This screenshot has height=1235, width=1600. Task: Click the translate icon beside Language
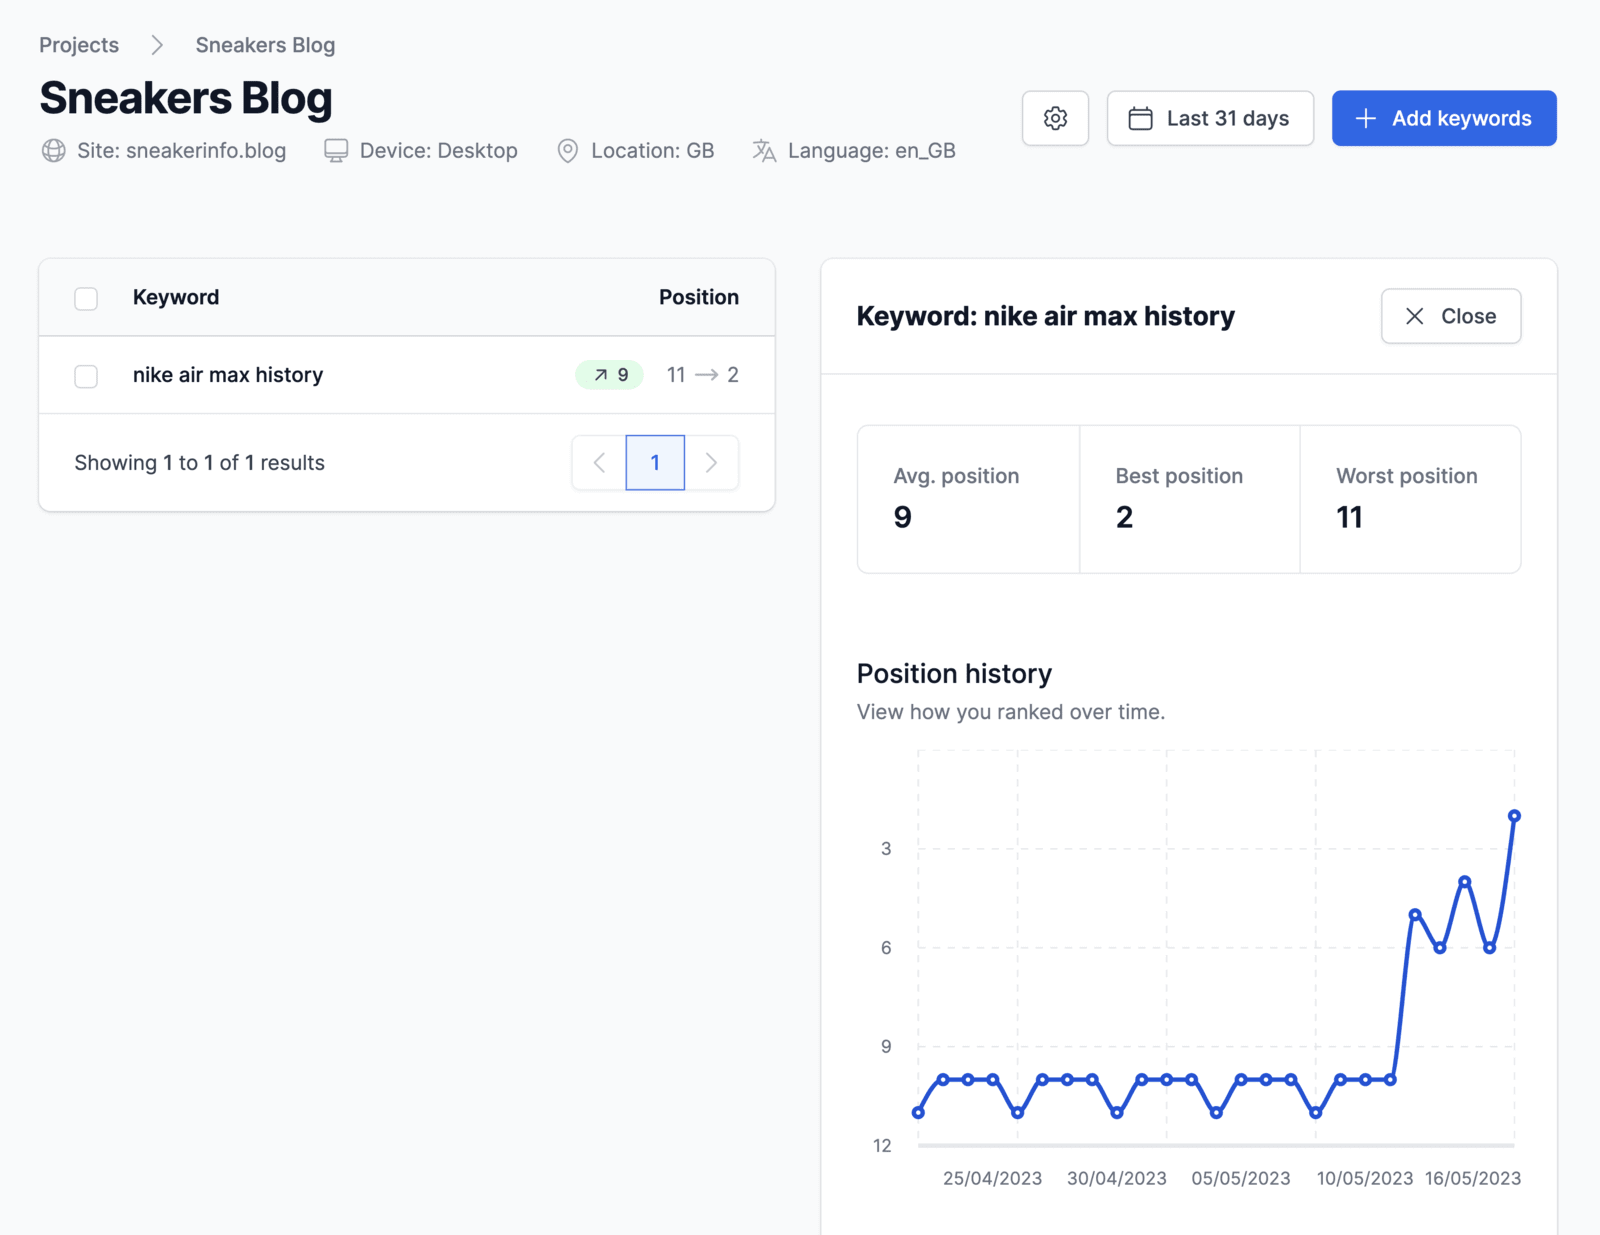764,150
